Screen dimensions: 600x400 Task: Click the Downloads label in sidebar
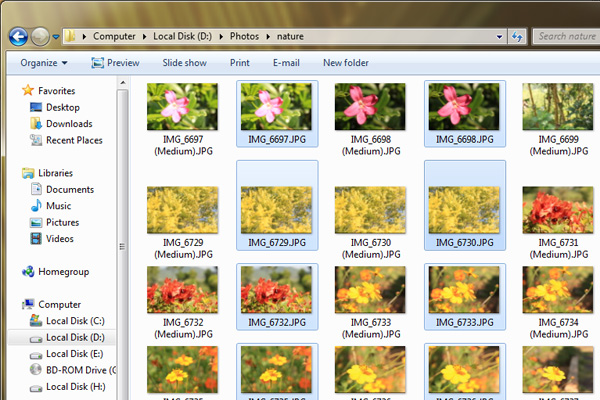point(69,124)
